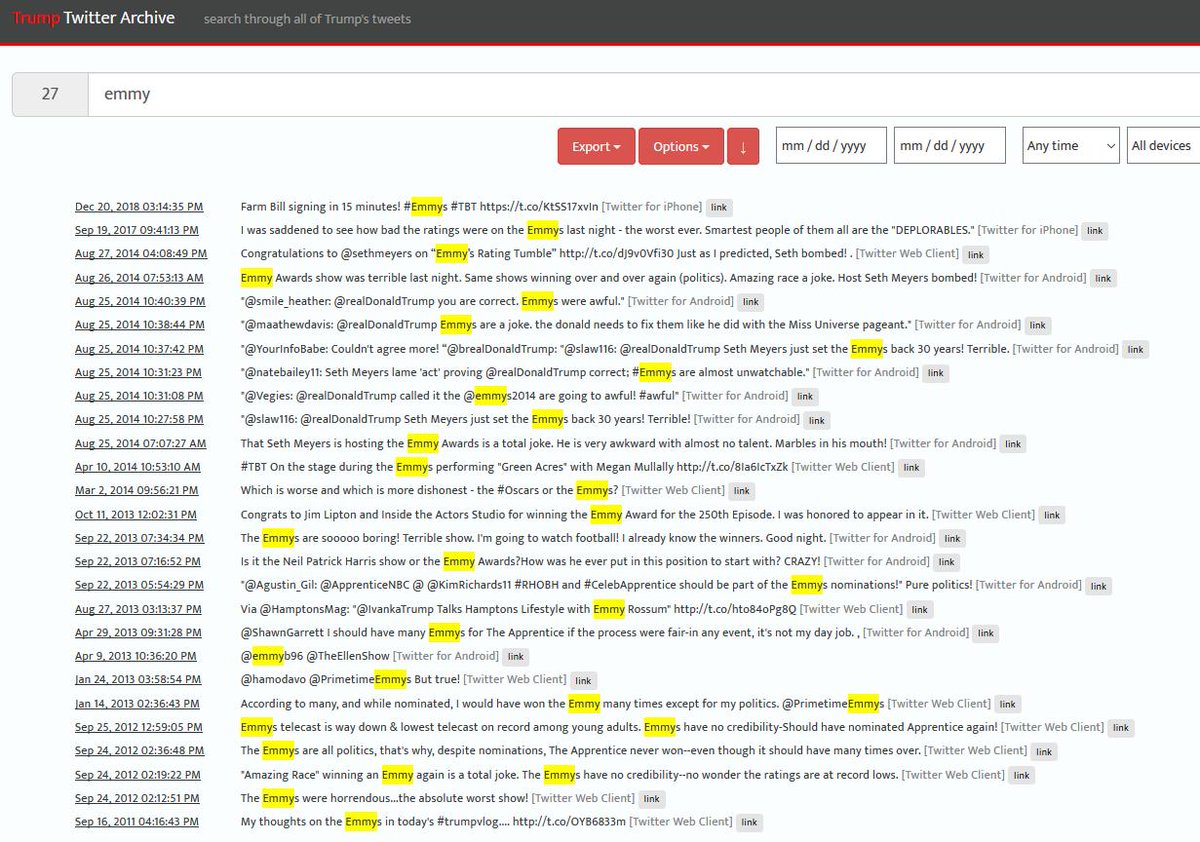Open date link Oct 11, 2013 12:02:31 PM
The width and height of the screenshot is (1200, 842).
coord(136,515)
